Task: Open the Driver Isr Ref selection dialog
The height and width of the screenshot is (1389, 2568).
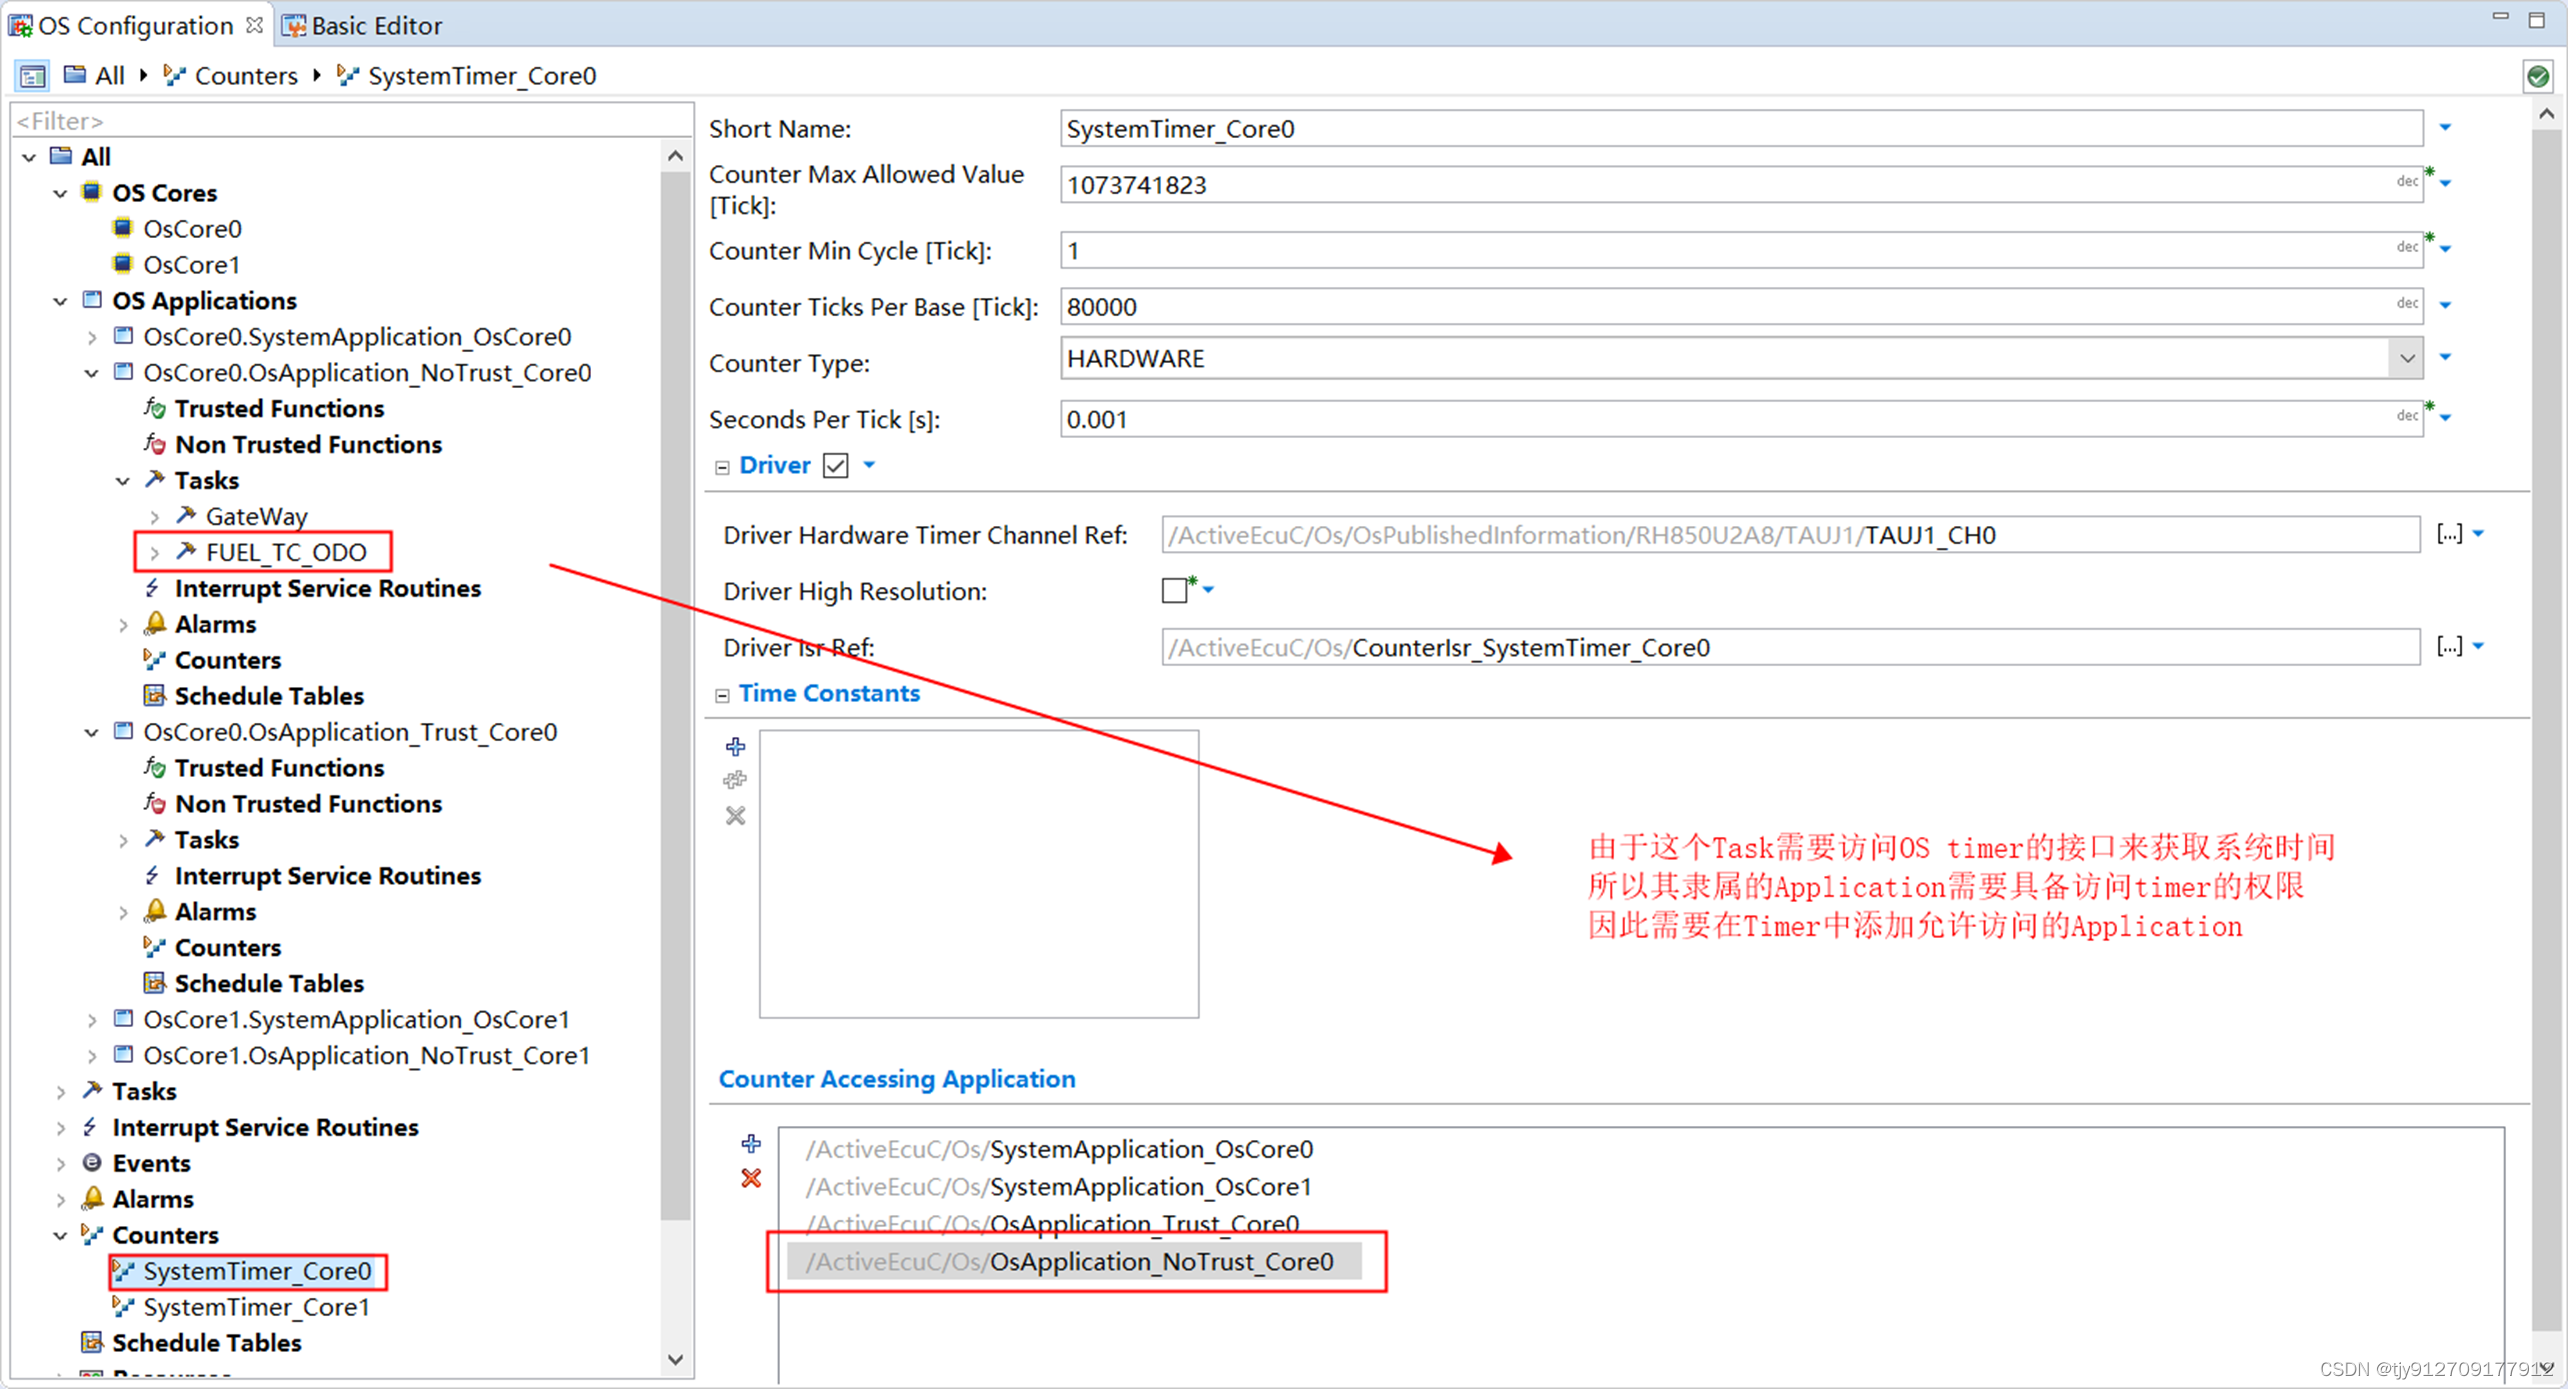Action: click(2452, 647)
